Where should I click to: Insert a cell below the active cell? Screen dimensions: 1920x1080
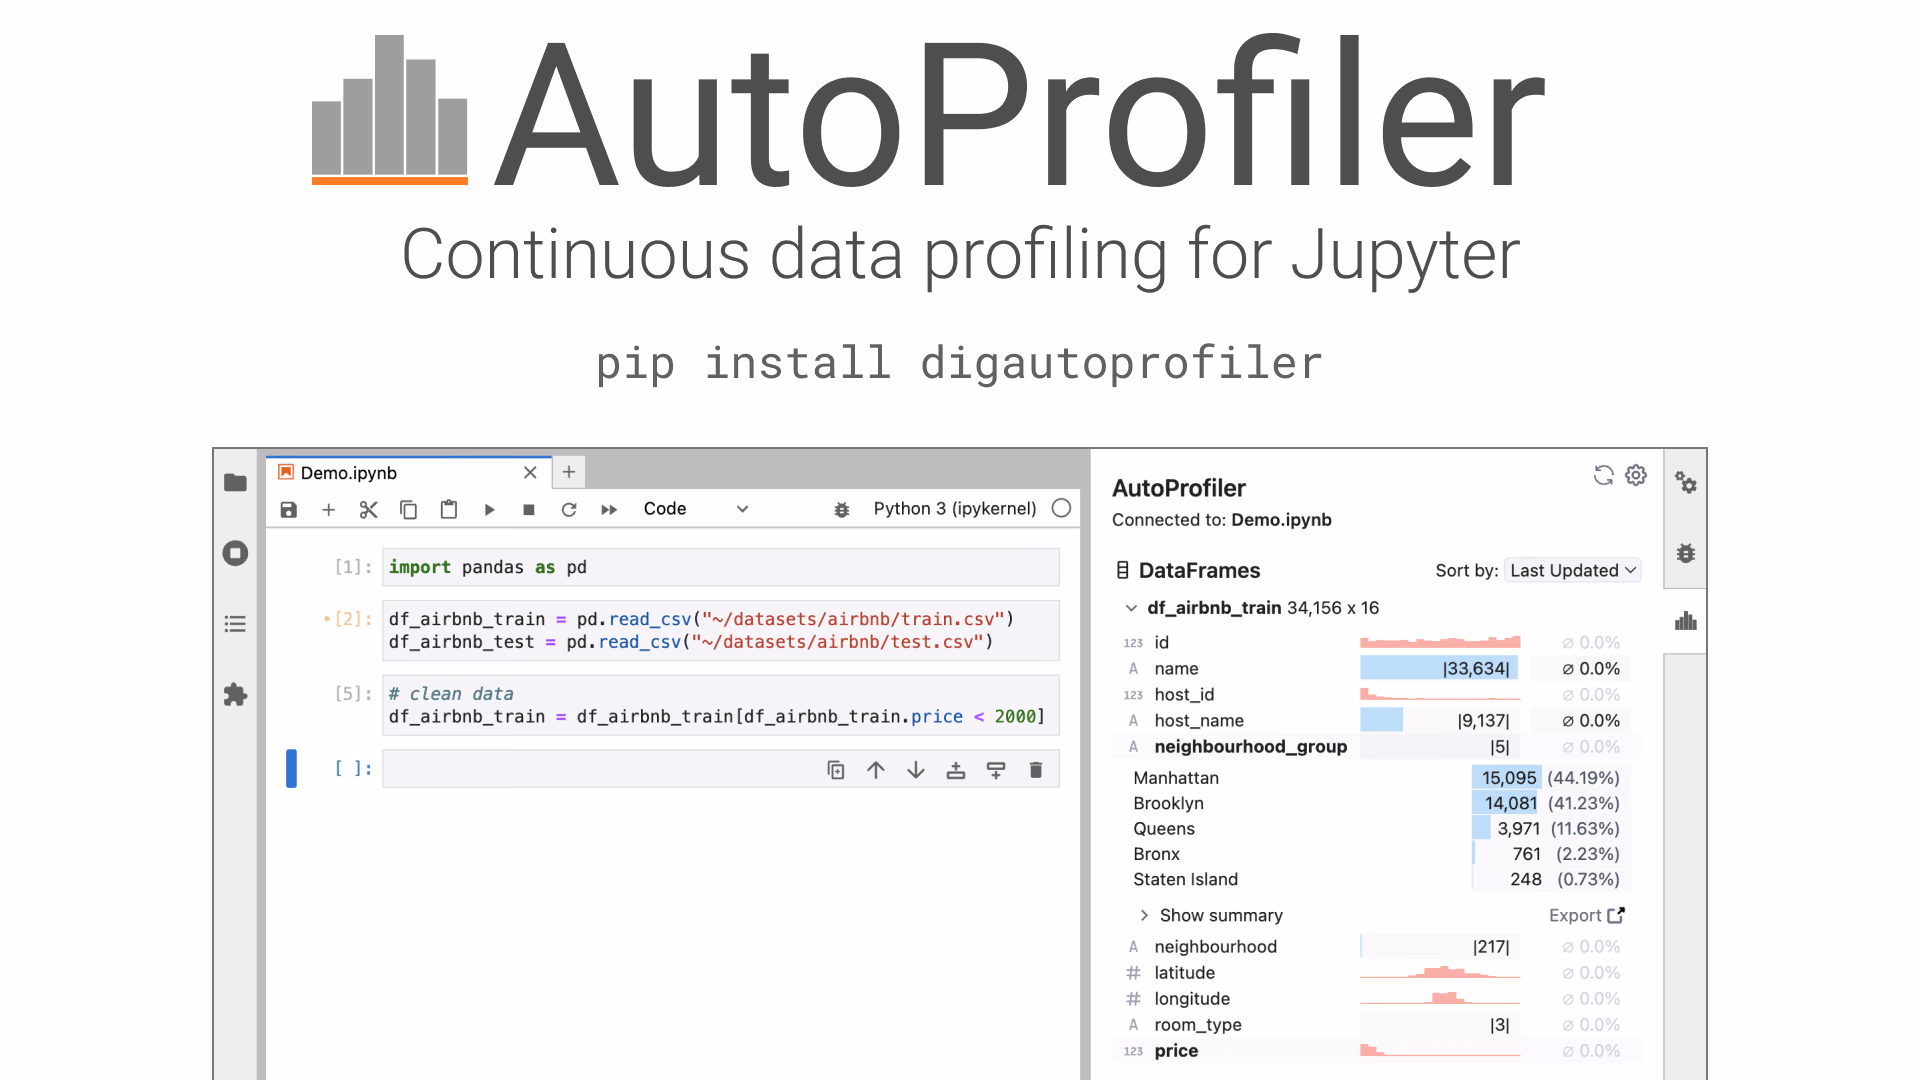click(x=996, y=769)
